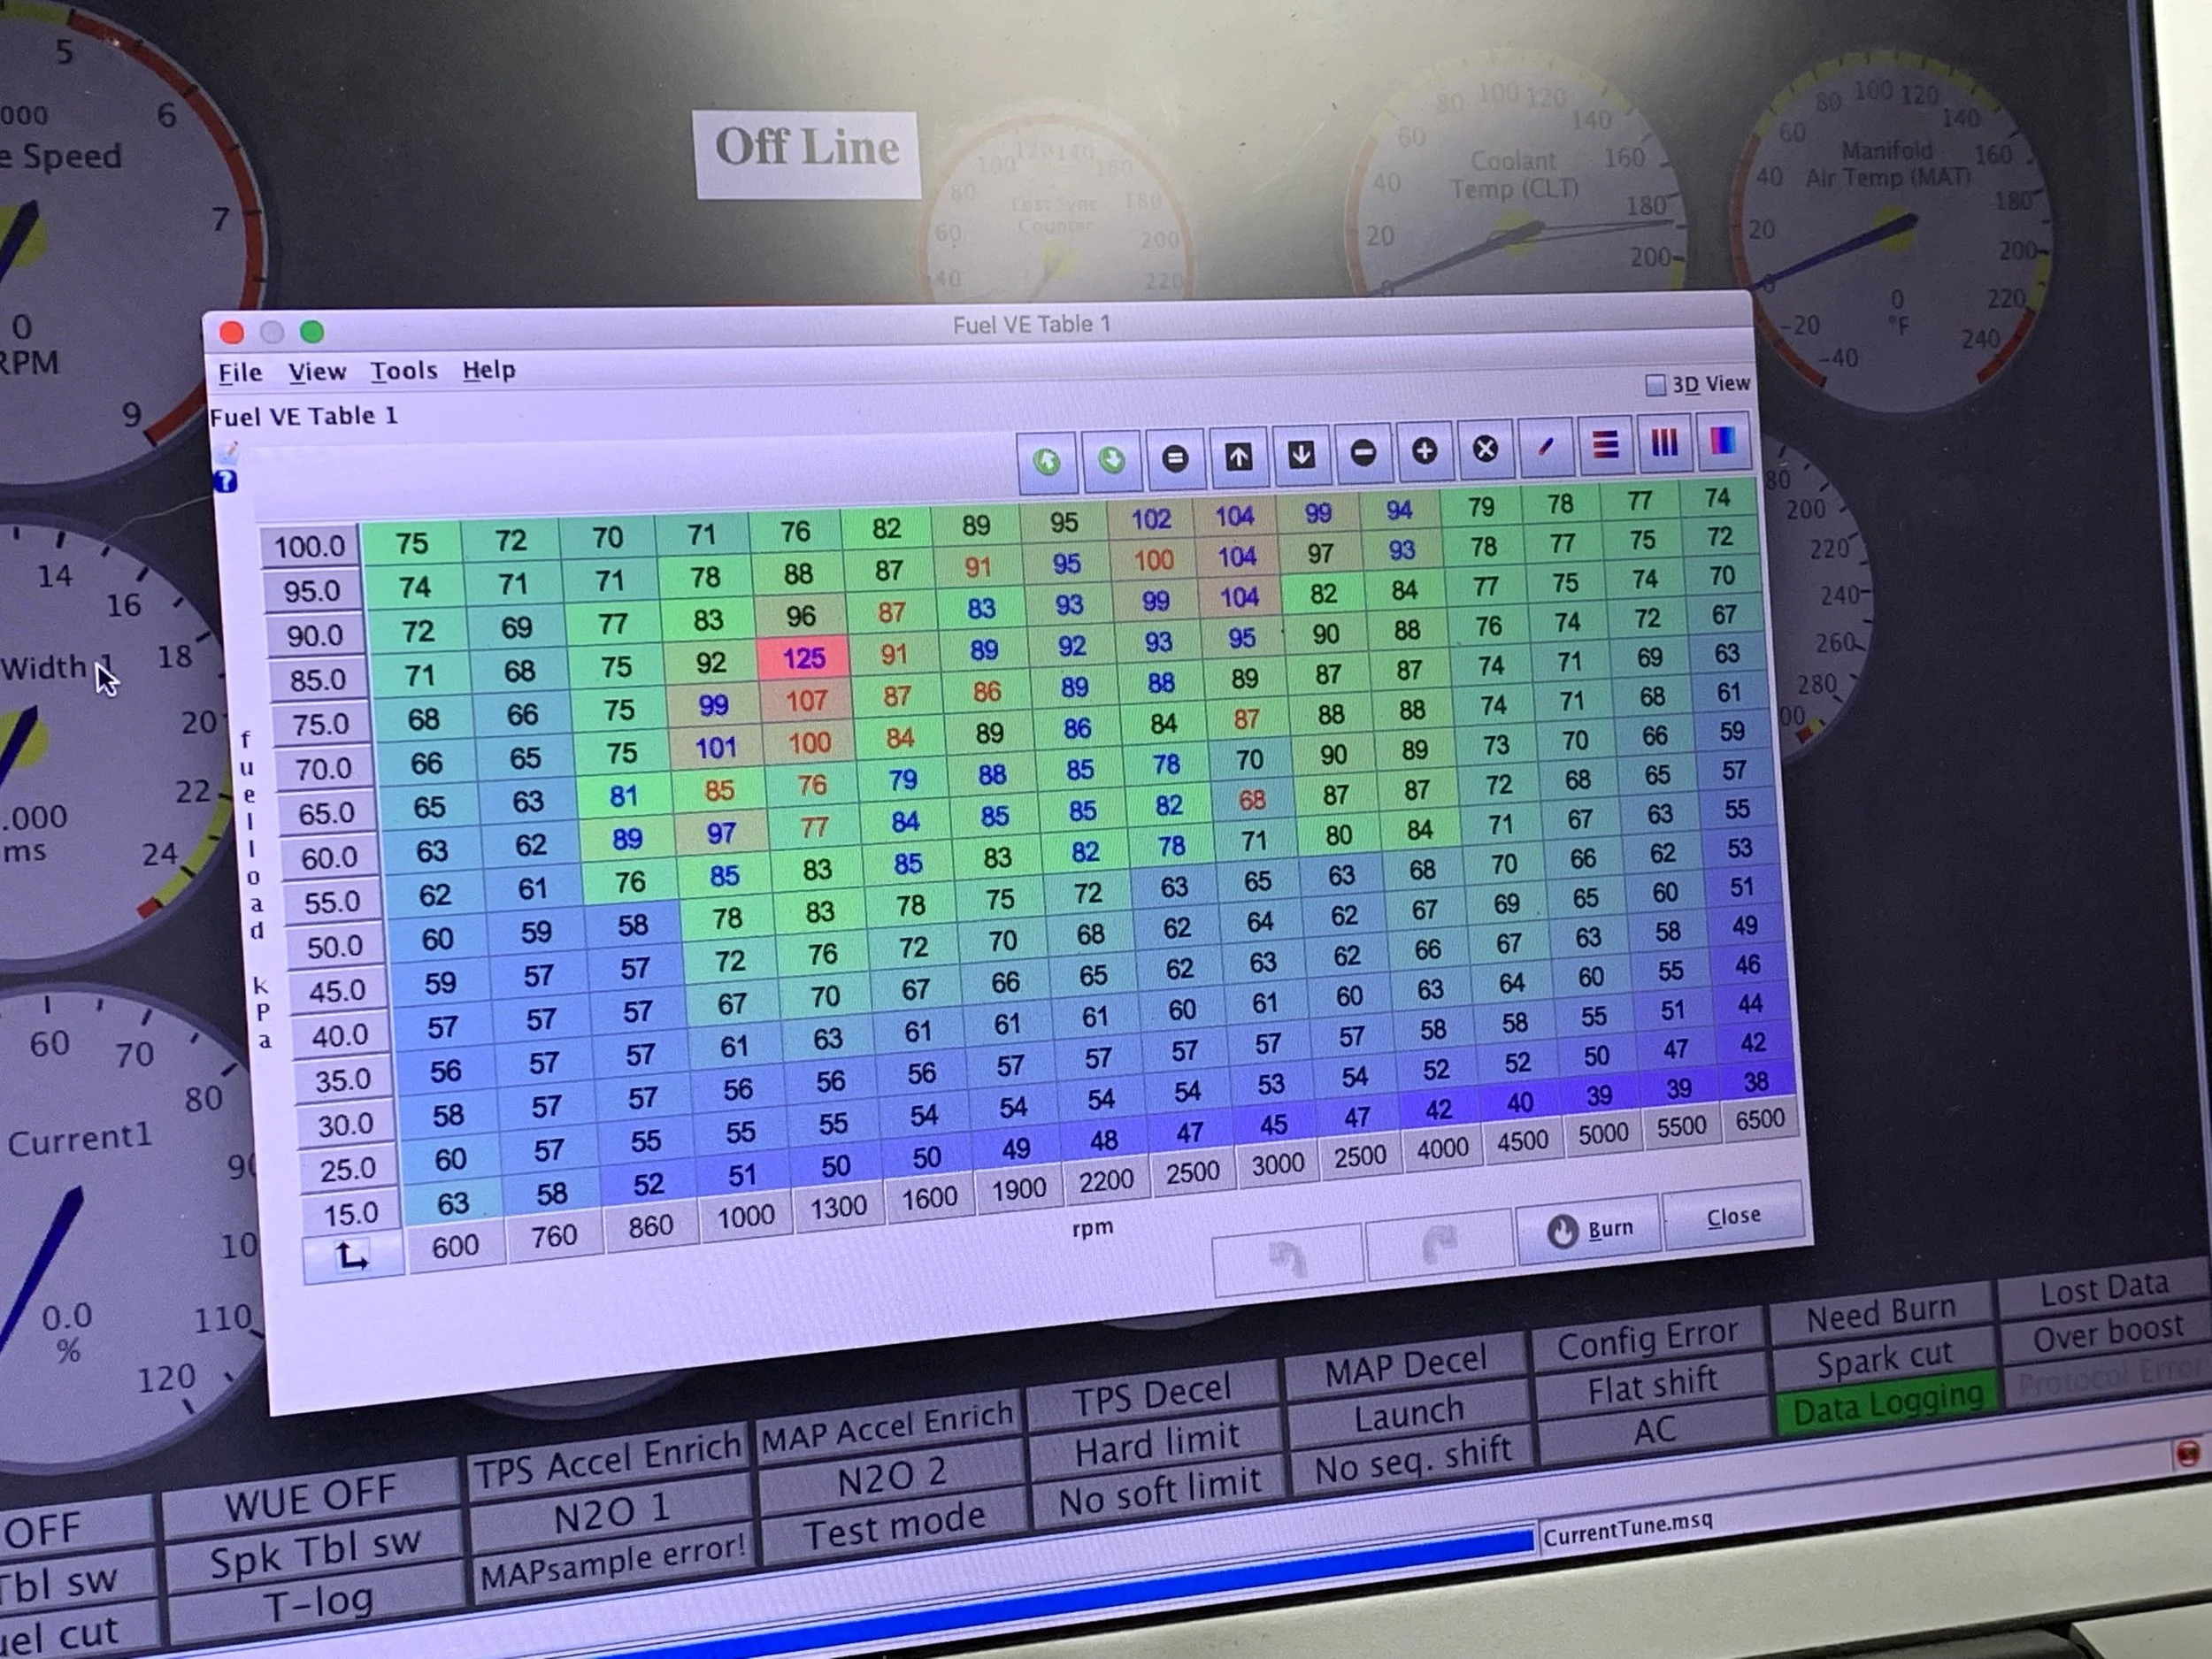Click the multiply (X) cells icon
The width and height of the screenshot is (2212, 1659).
(x=1485, y=449)
